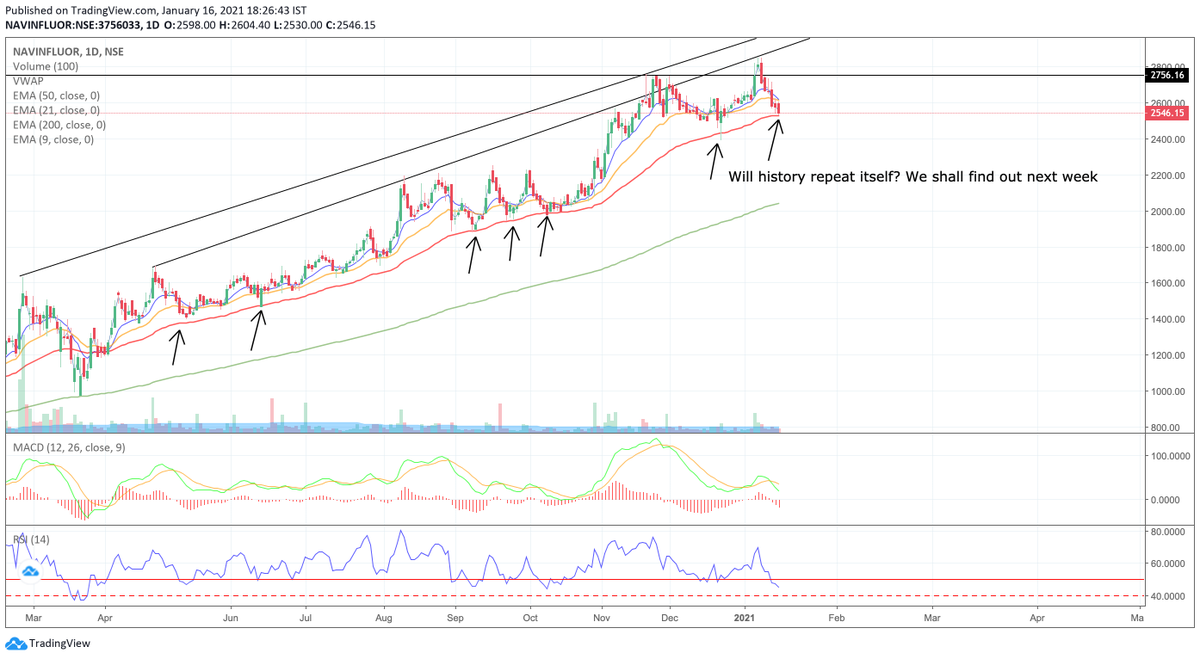Click the Oct label on the time axis
1200x659 pixels.
(529, 619)
